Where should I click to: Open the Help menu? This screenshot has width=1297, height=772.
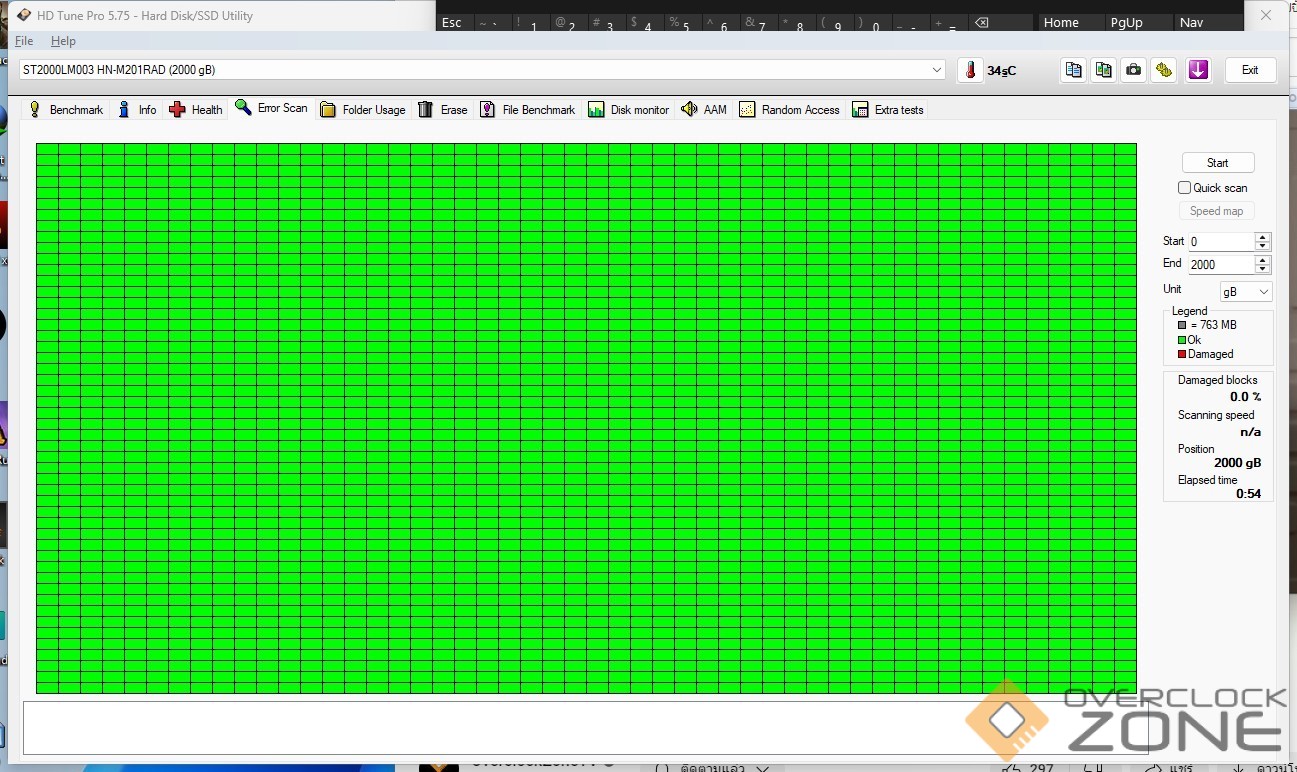coord(63,41)
